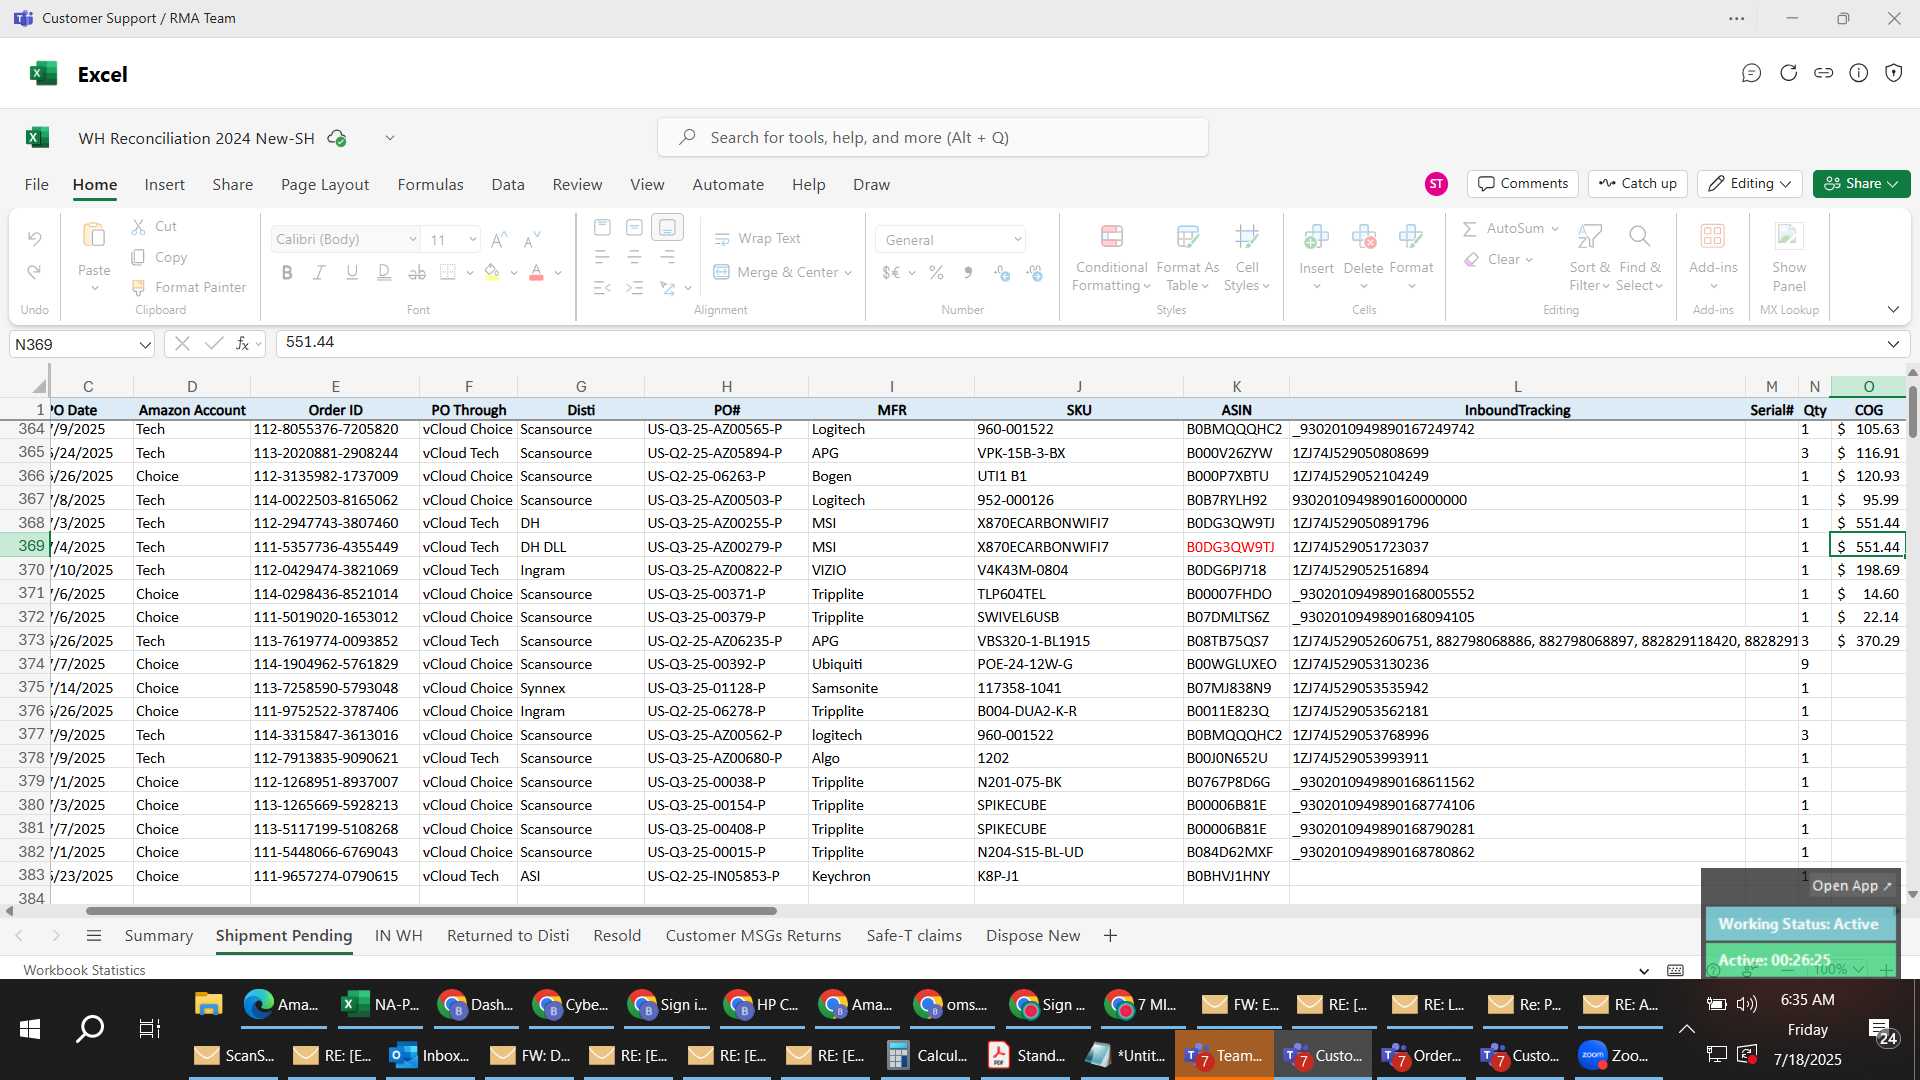
Task: Open the borders dropdown arrow
Action: [x=469, y=273]
